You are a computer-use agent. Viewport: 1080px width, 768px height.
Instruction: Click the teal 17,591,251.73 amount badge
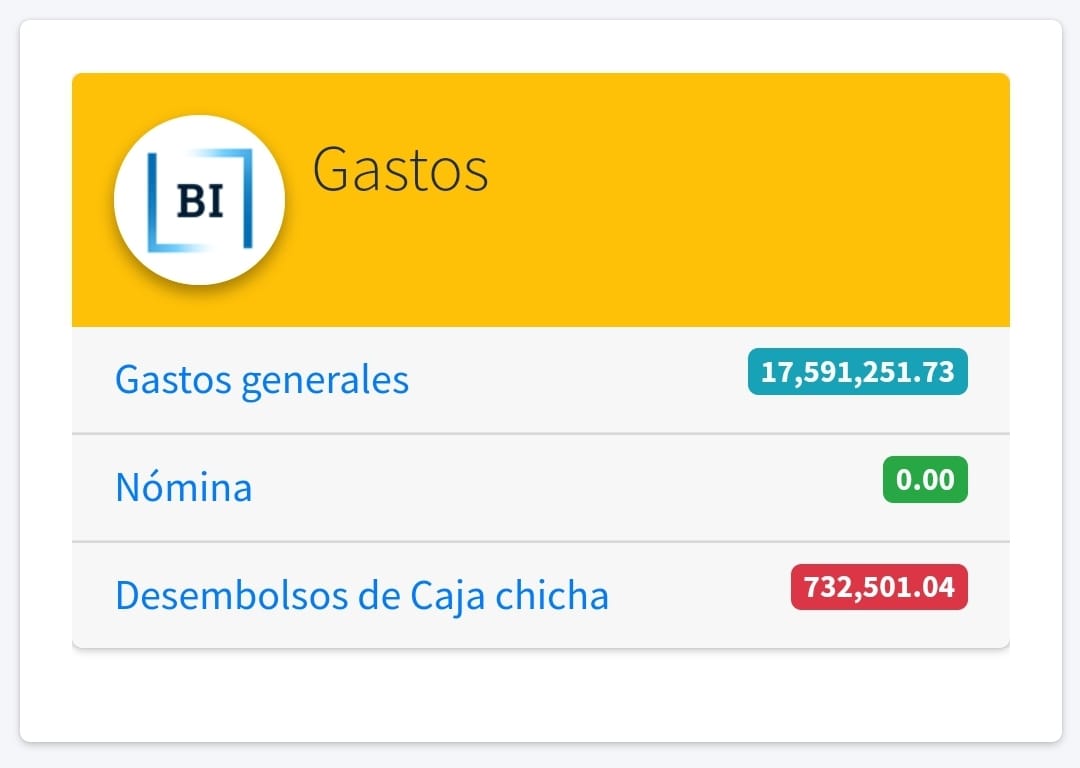point(858,372)
